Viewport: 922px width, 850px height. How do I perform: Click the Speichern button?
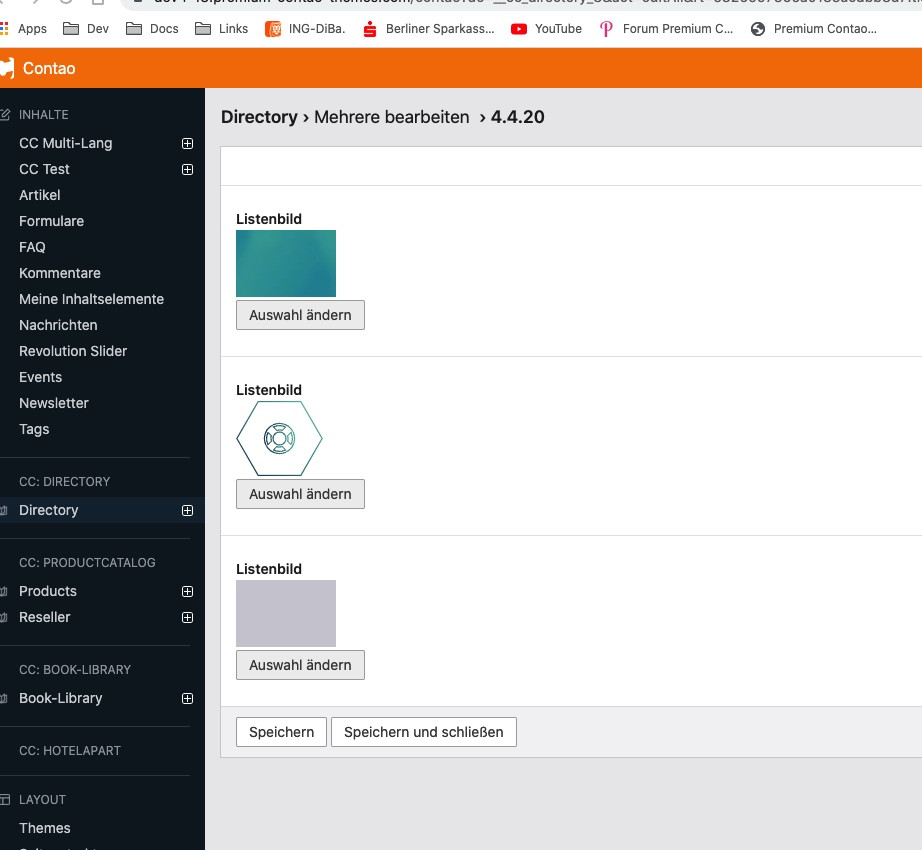pos(281,732)
